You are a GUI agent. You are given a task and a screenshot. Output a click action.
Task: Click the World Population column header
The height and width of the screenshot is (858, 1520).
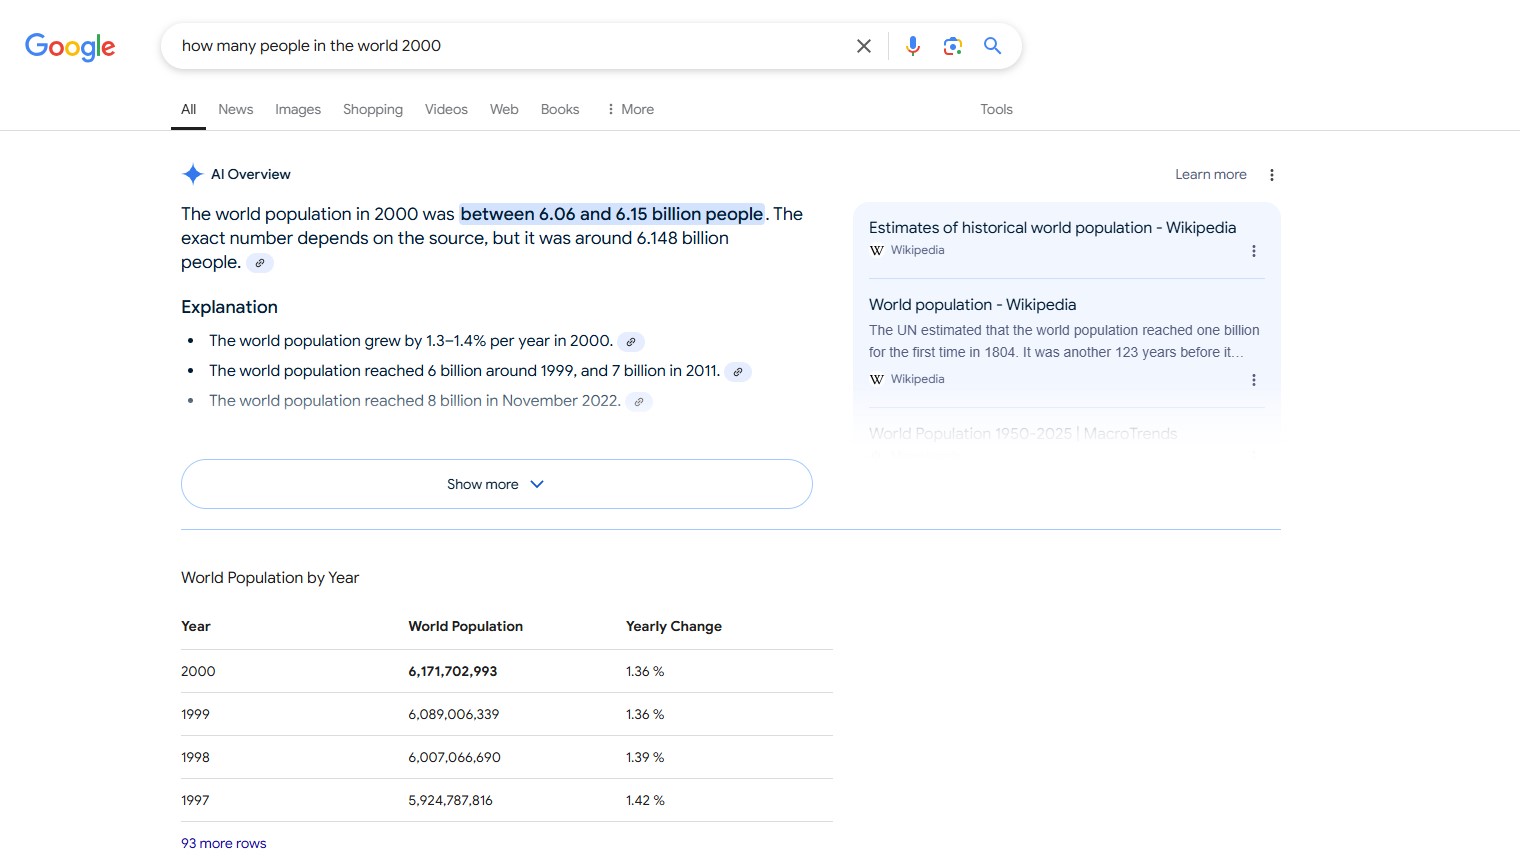click(465, 626)
